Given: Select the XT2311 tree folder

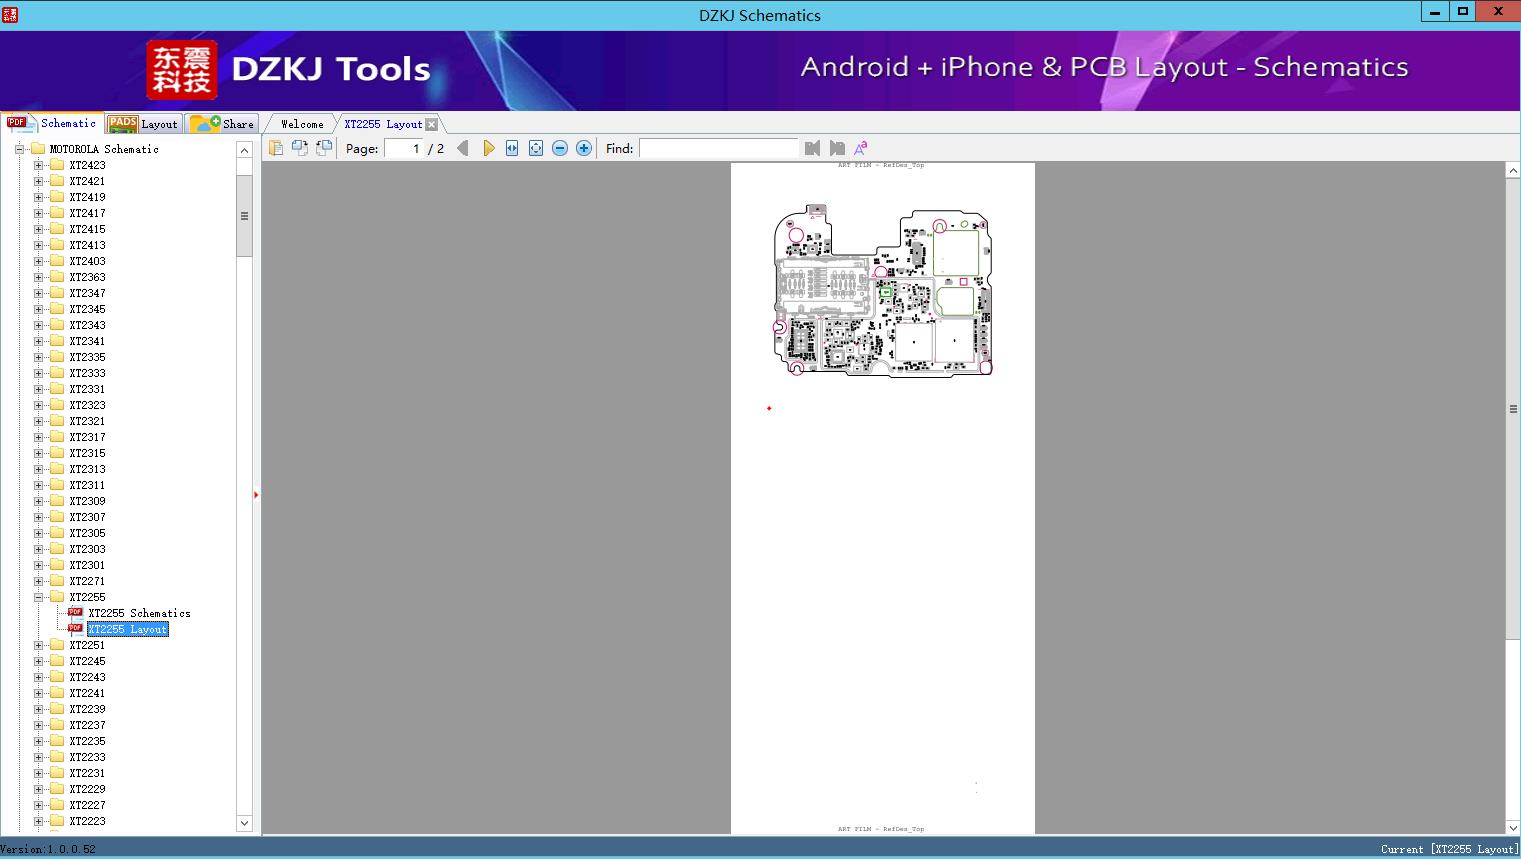Looking at the screenshot, I should point(87,485).
